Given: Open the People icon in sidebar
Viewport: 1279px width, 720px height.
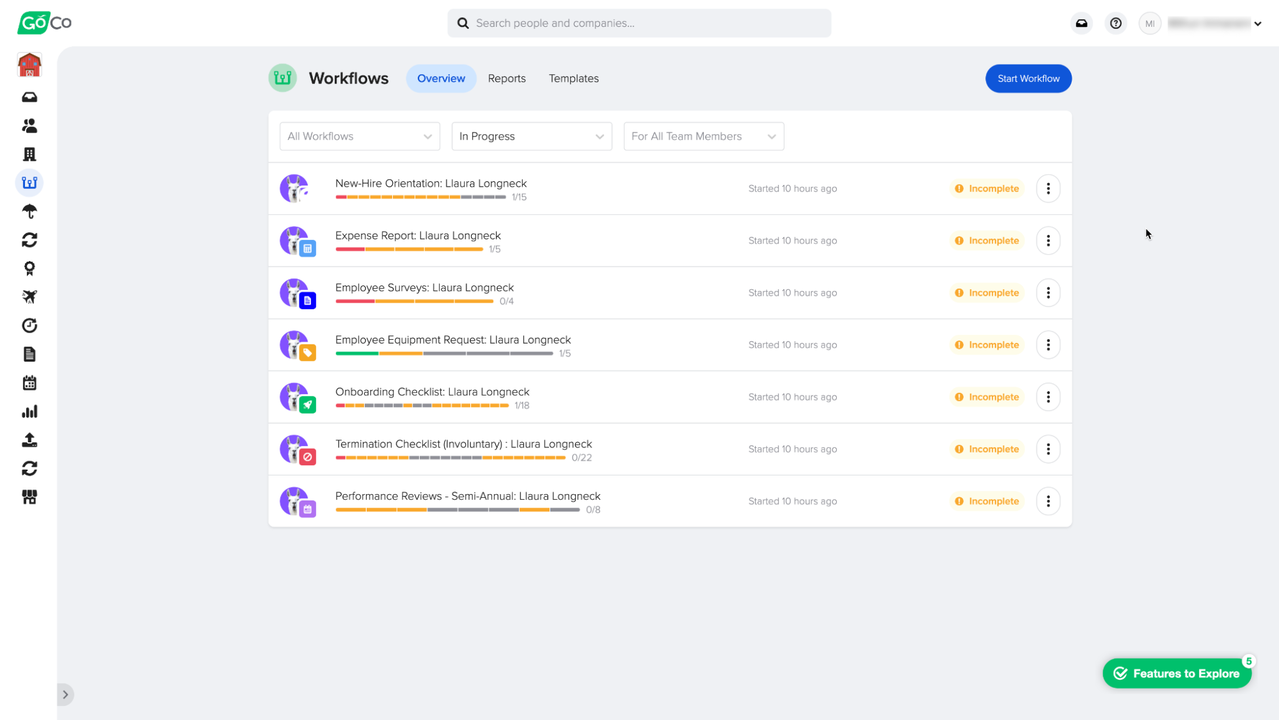Looking at the screenshot, I should pyautogui.click(x=29, y=126).
